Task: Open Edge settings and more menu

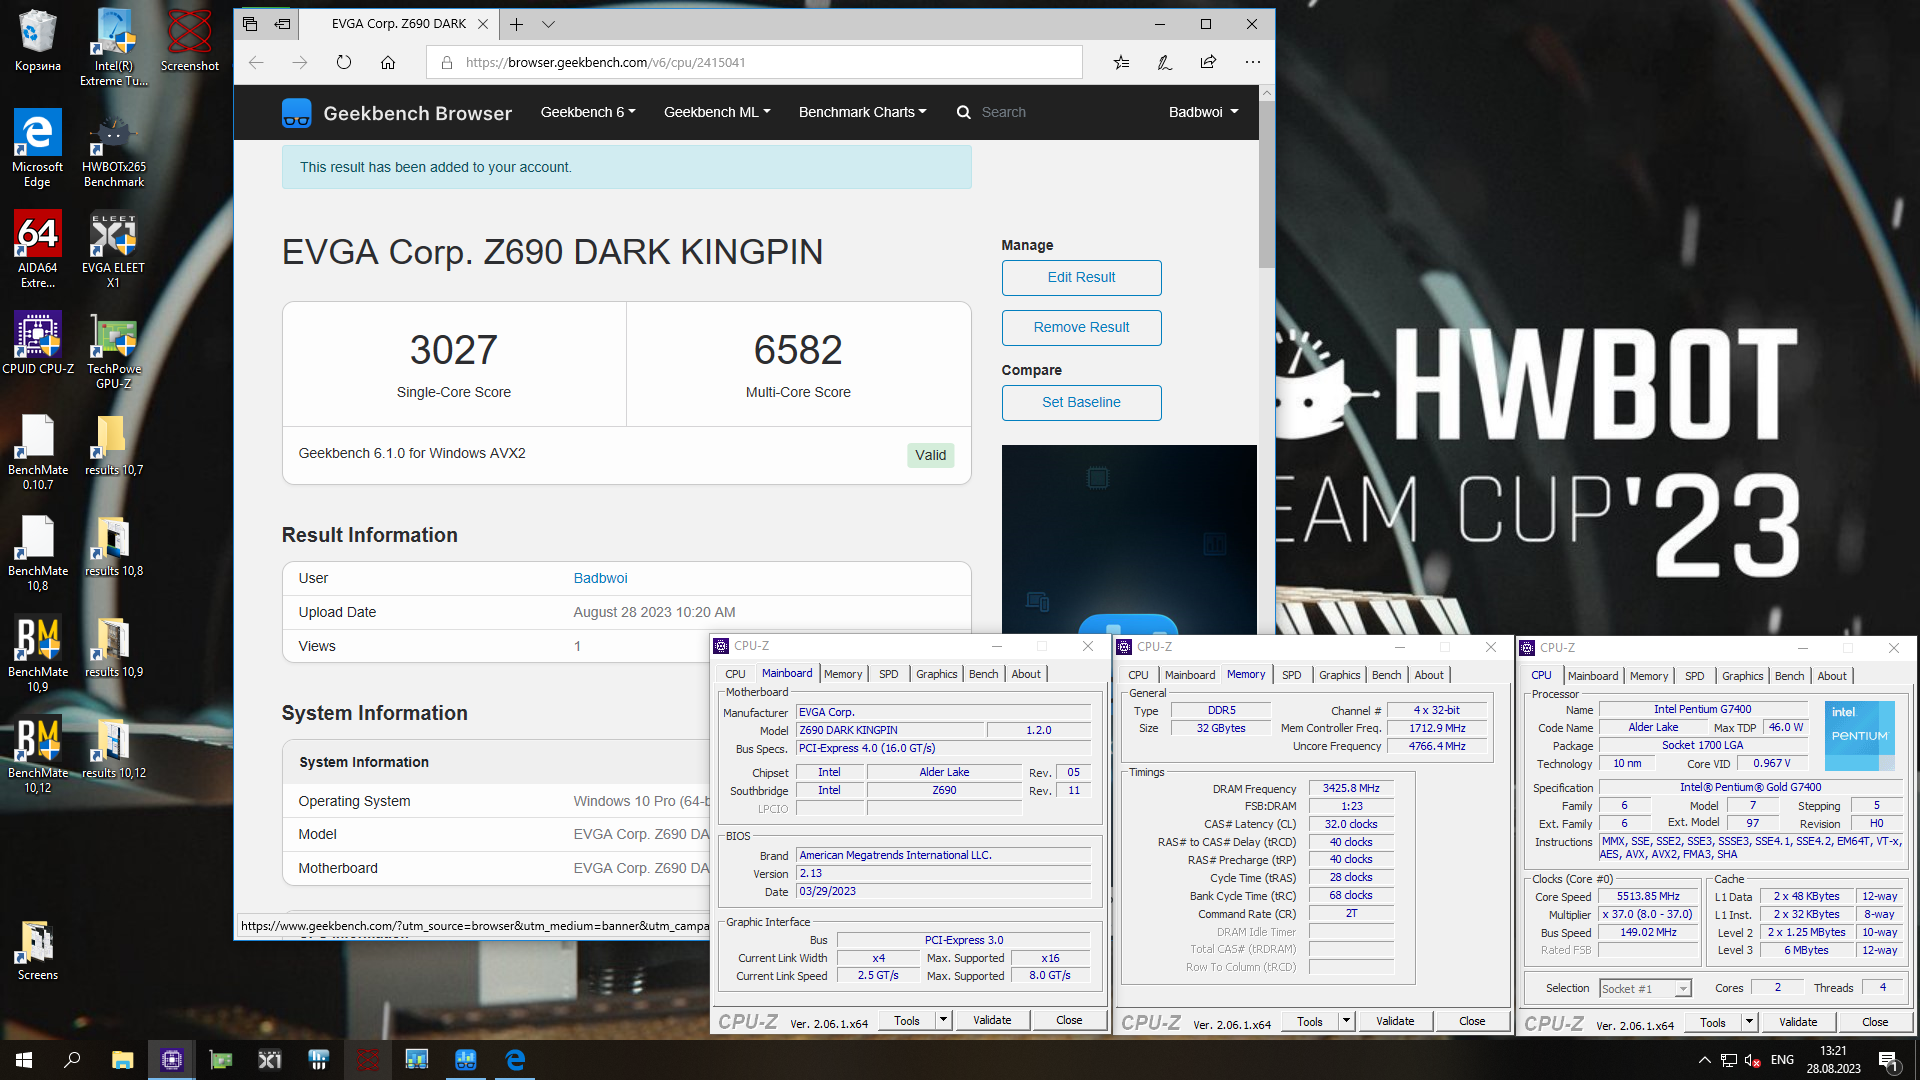Action: [x=1252, y=62]
